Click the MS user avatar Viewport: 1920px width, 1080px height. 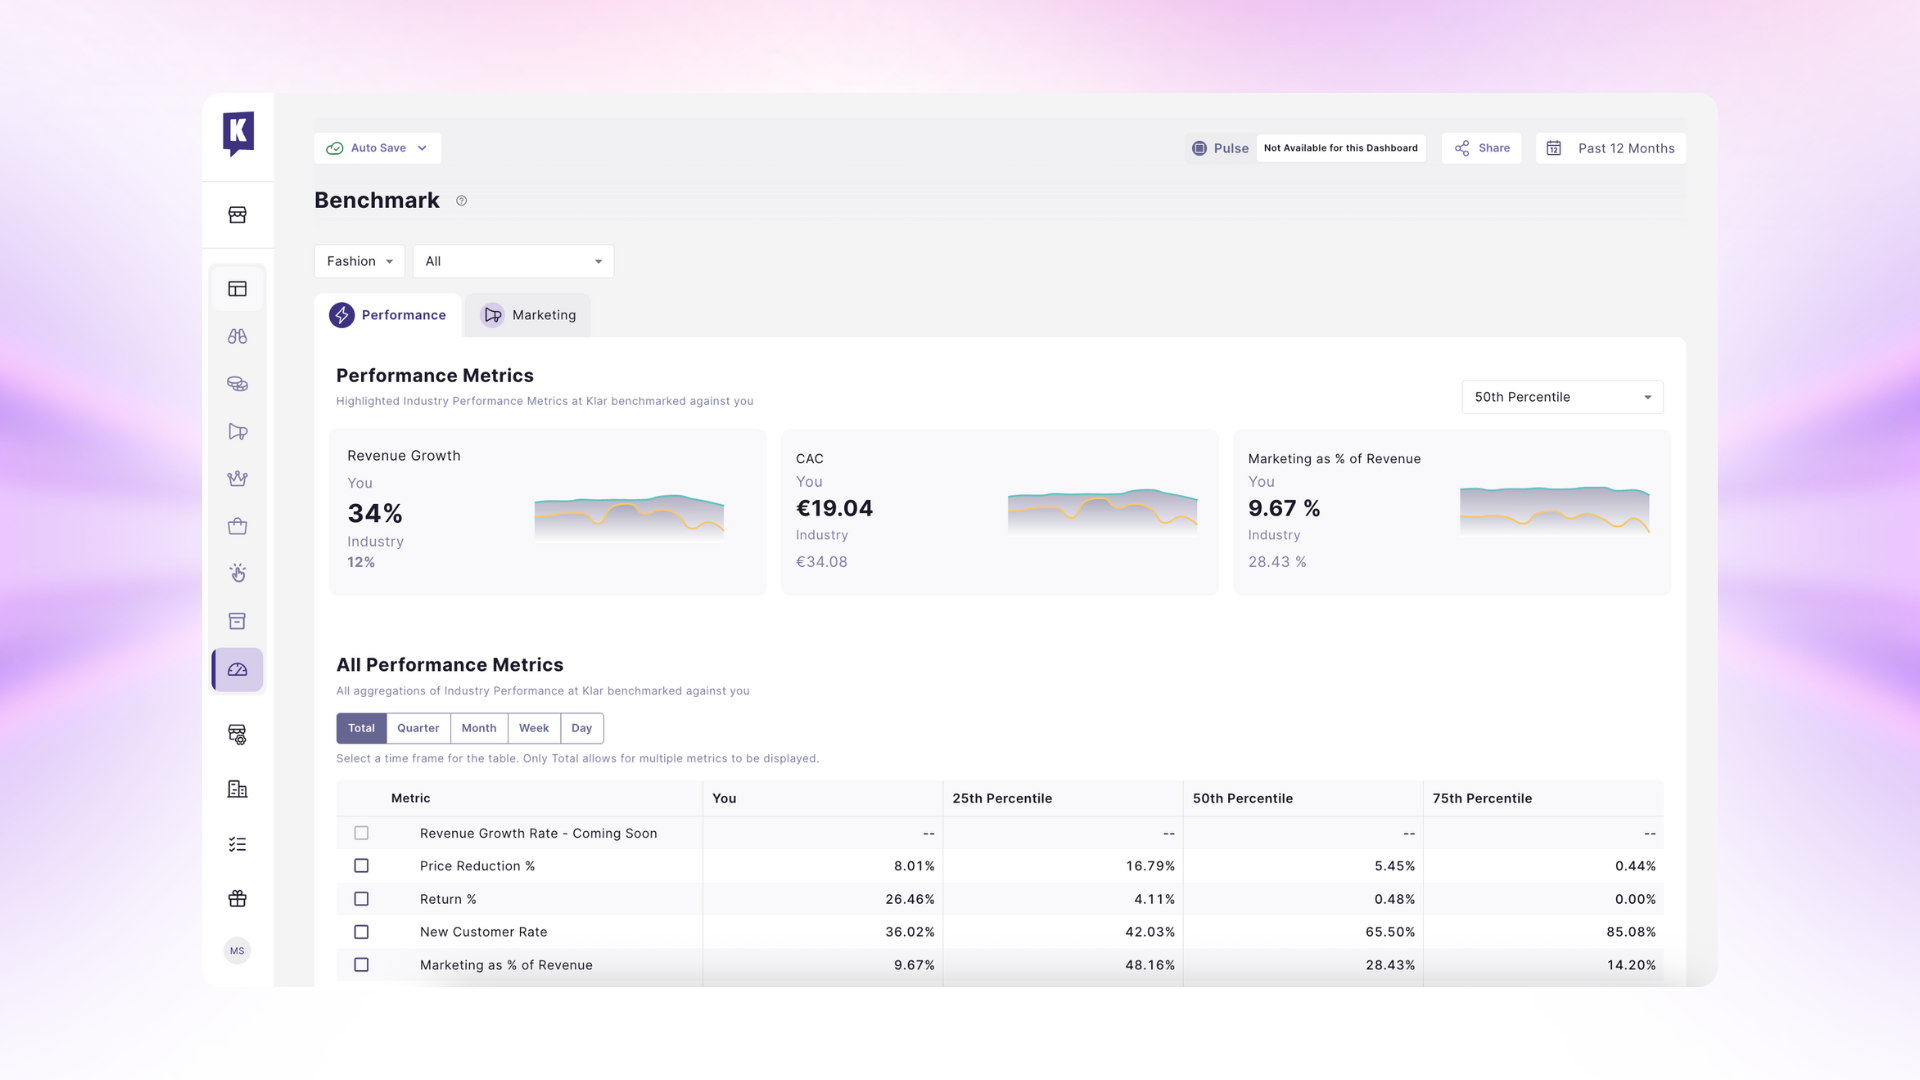pos(237,951)
